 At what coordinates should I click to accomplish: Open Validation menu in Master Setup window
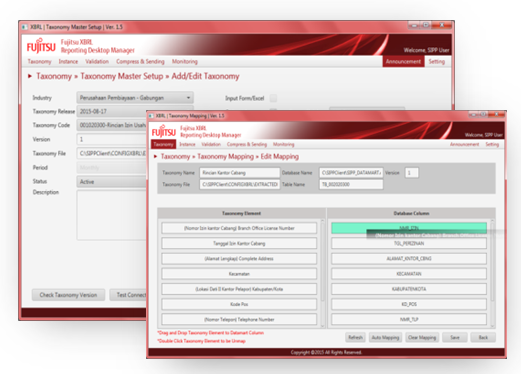[x=97, y=61]
